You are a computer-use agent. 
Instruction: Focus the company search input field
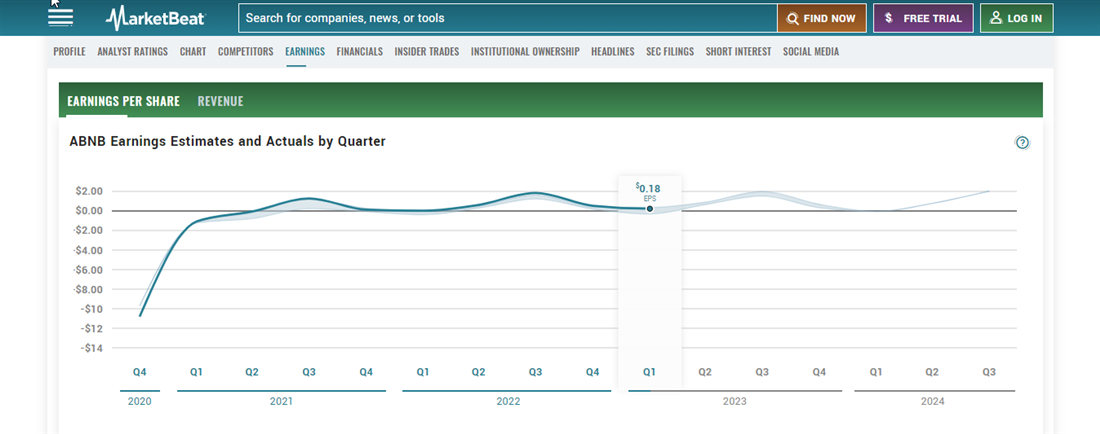(507, 18)
